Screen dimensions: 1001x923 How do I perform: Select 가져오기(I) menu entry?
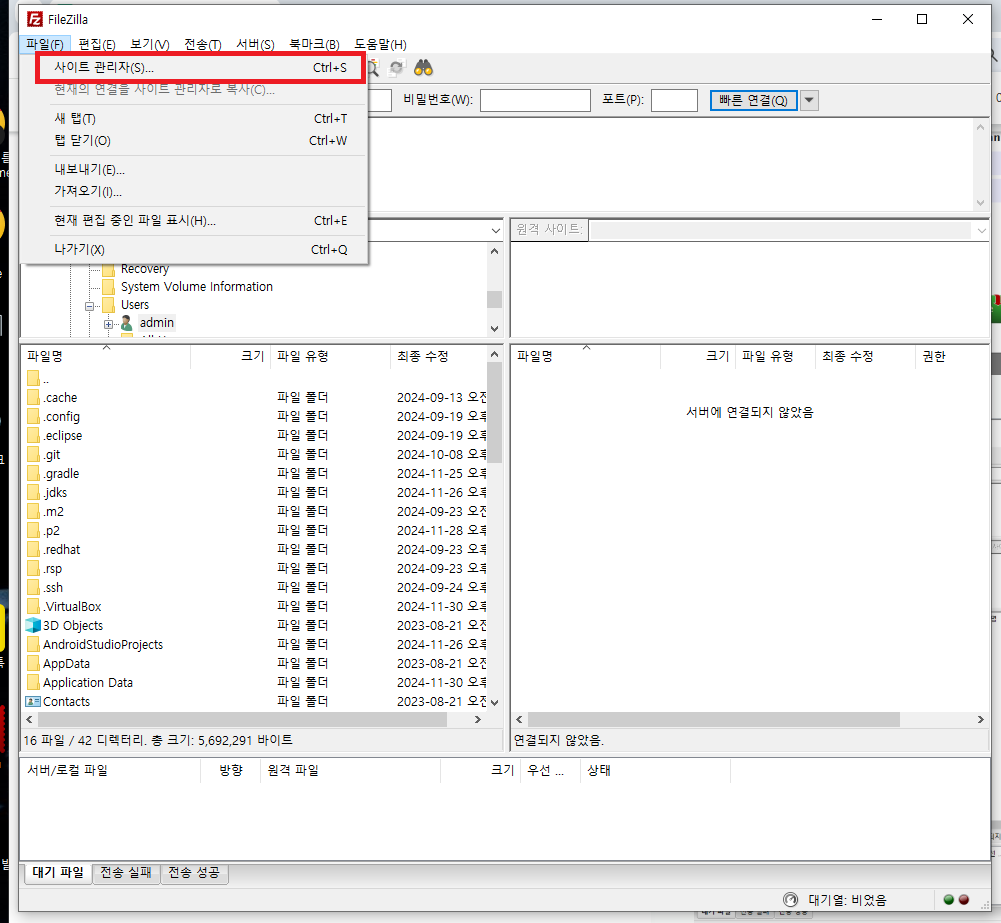click(x=200, y=191)
